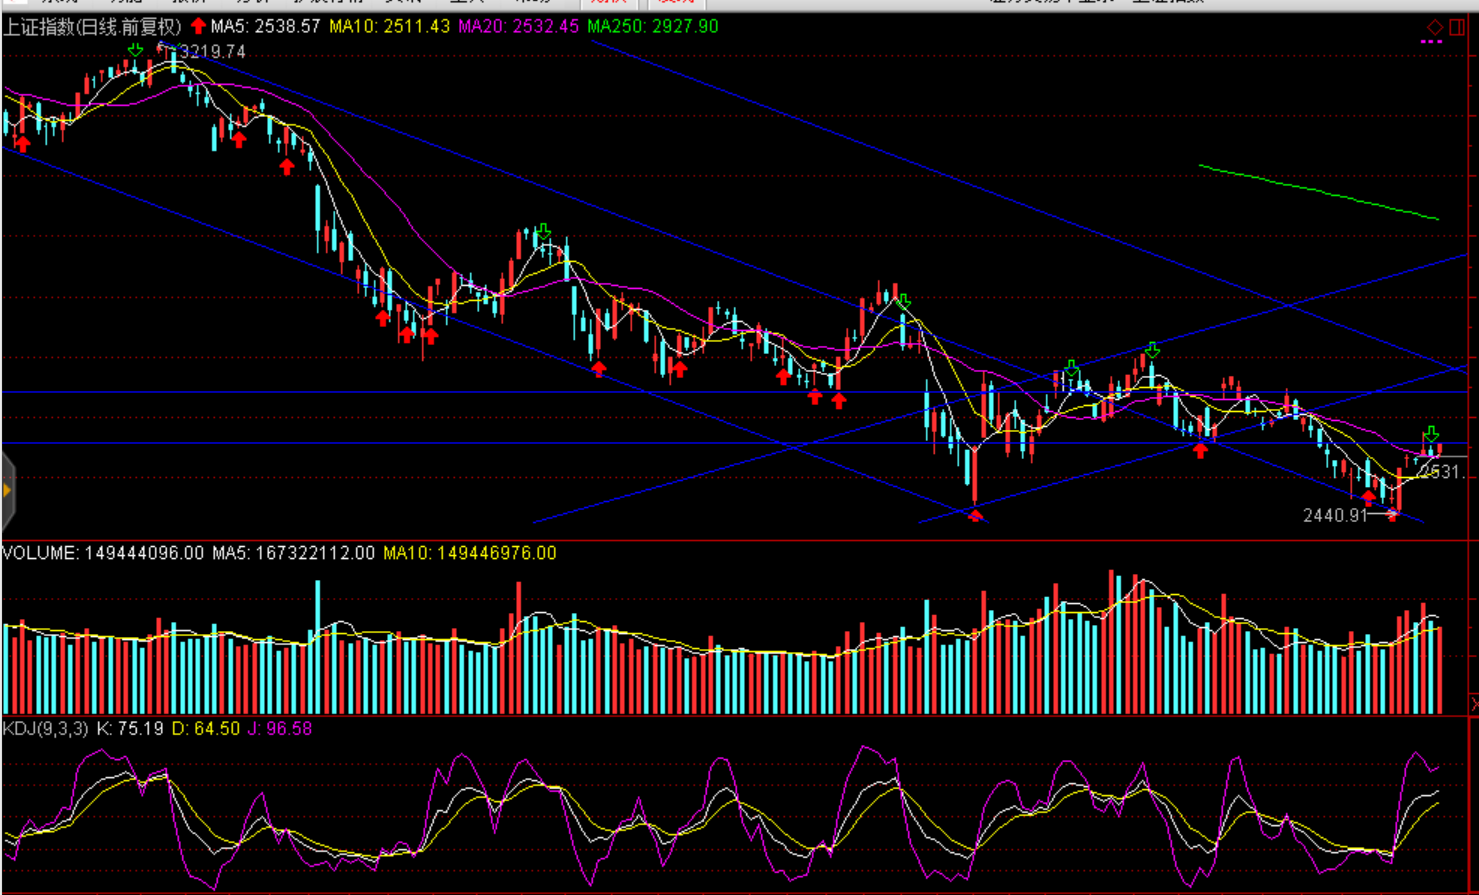Click the small magenta dashed marker at top right
1479x895 pixels.
point(1431,42)
